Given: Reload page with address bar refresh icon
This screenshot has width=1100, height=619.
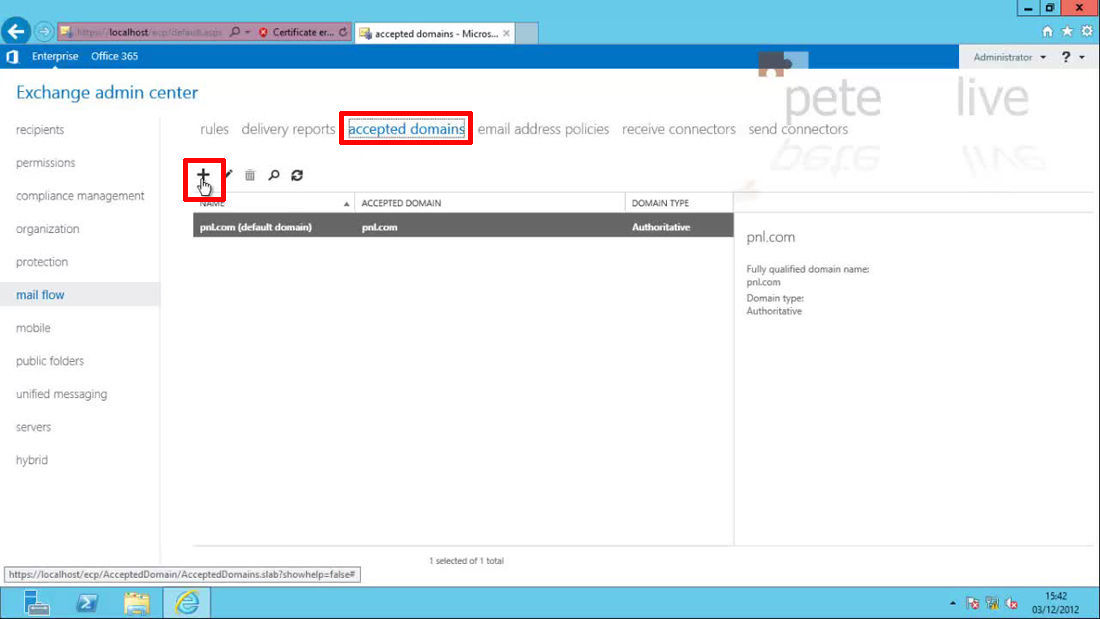Looking at the screenshot, I should 343,32.
